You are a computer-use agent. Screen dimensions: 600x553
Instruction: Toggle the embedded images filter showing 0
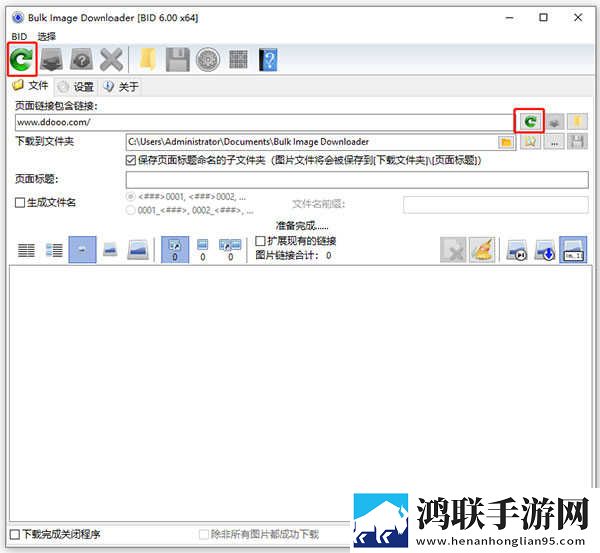[x=202, y=250]
